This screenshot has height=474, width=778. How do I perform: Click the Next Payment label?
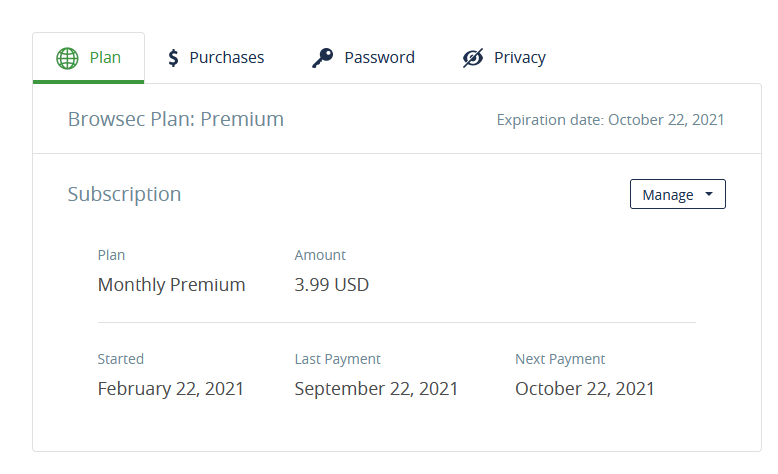(x=560, y=359)
